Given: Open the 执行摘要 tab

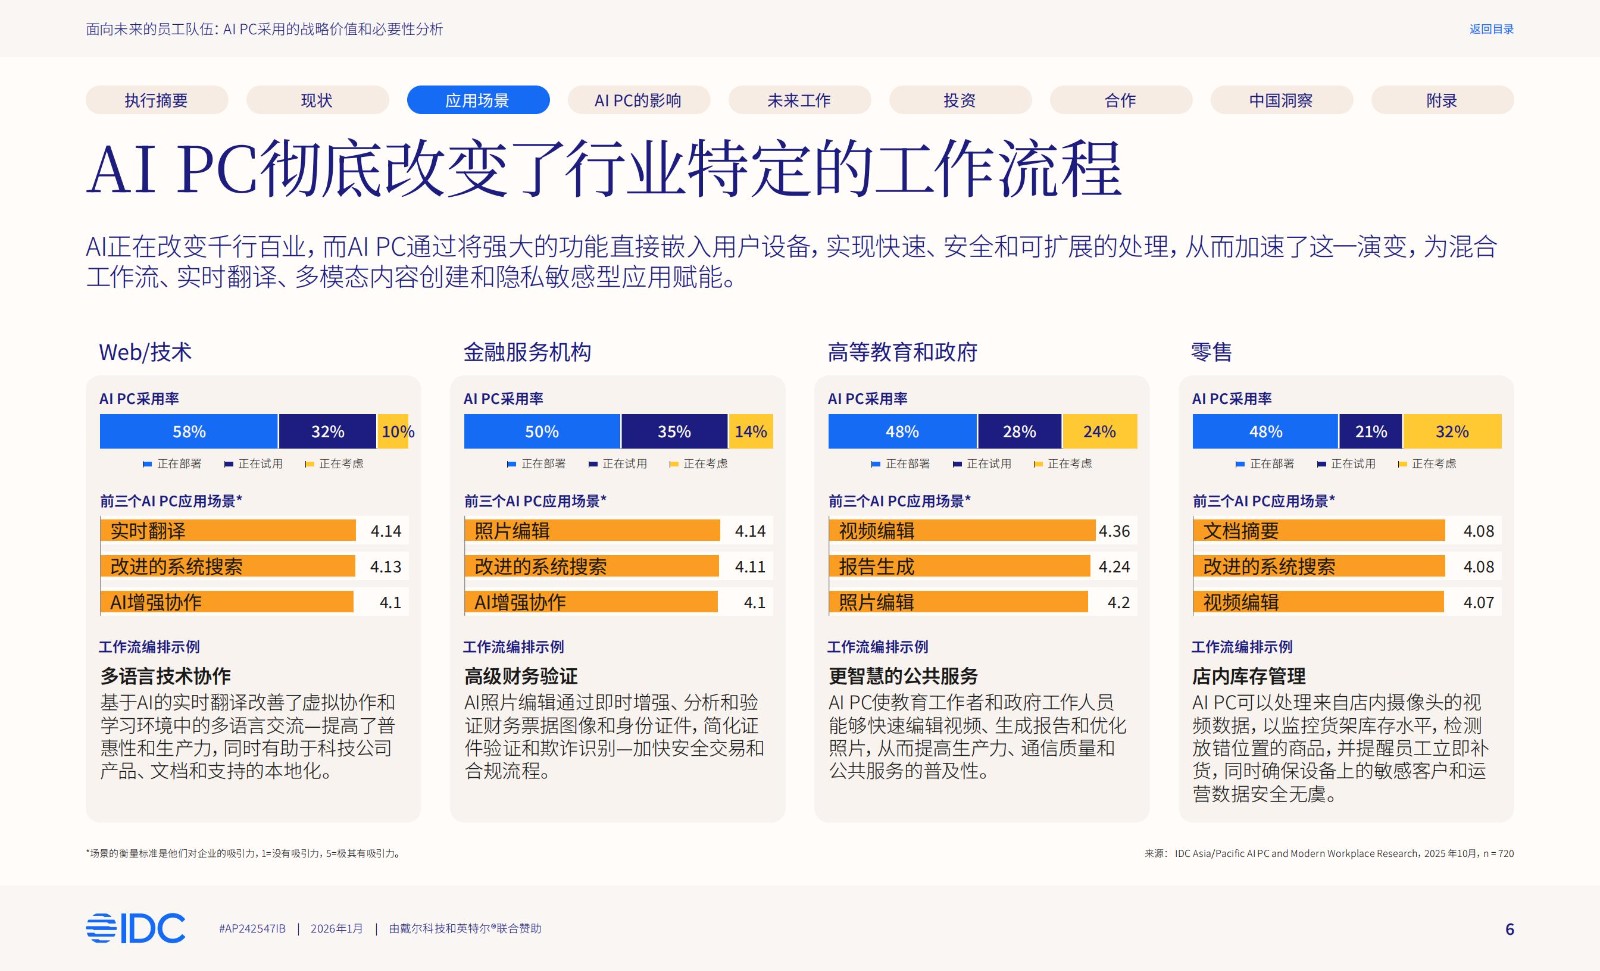Looking at the screenshot, I should point(156,100).
